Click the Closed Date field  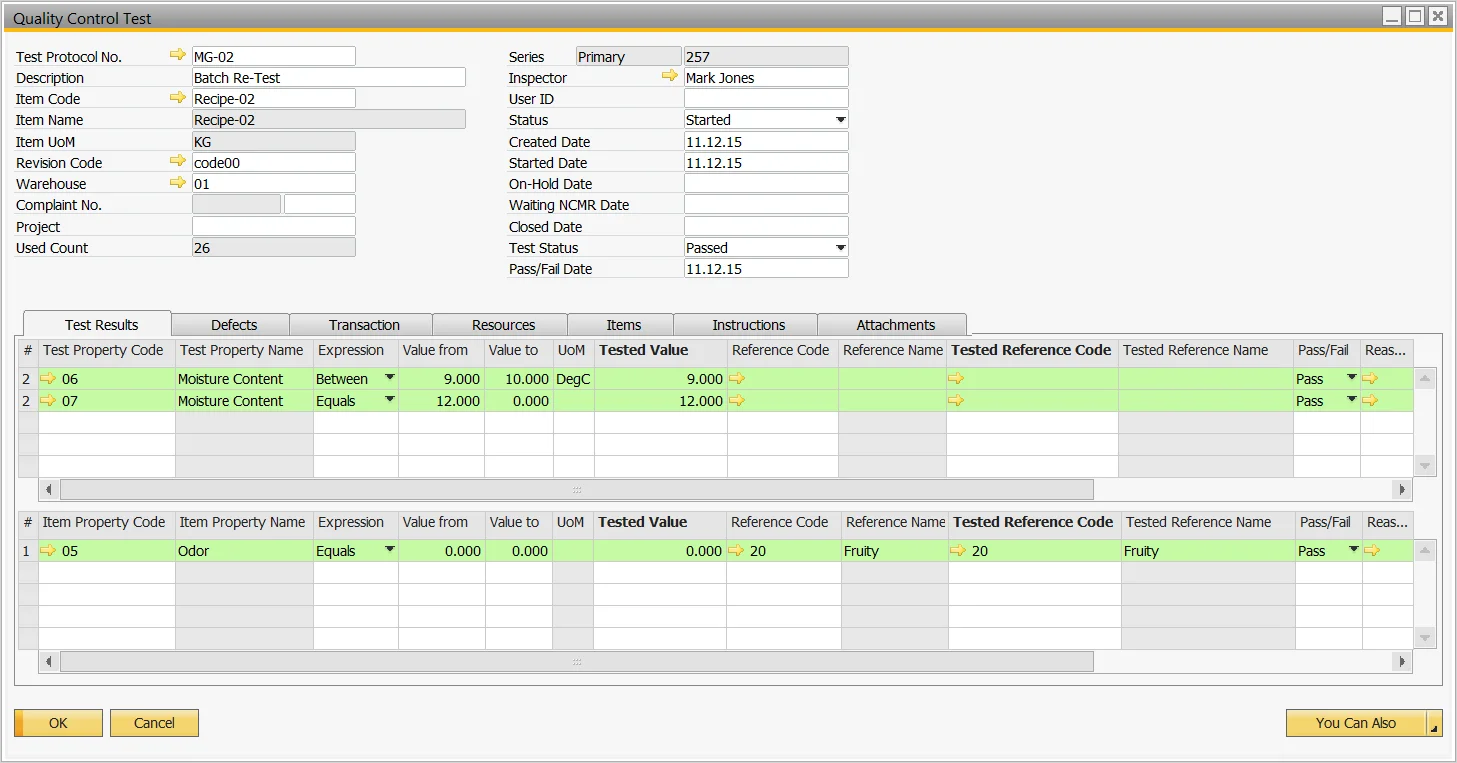point(766,226)
